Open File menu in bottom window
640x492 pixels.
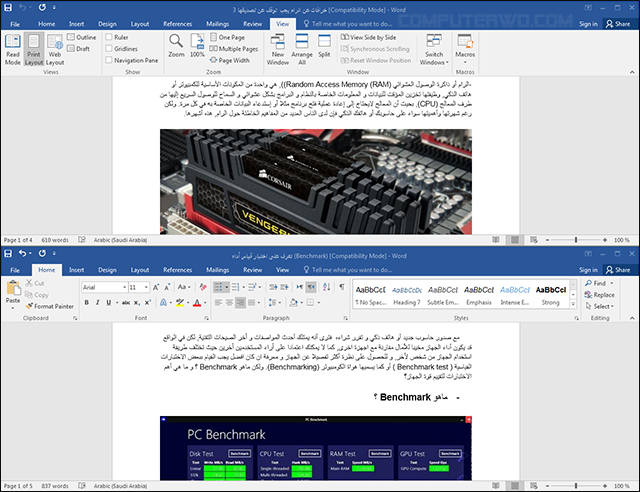(x=15, y=270)
